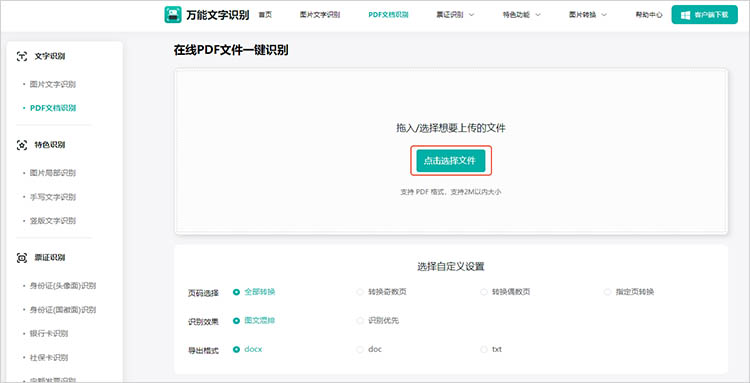Choose doc export format

[369, 350]
